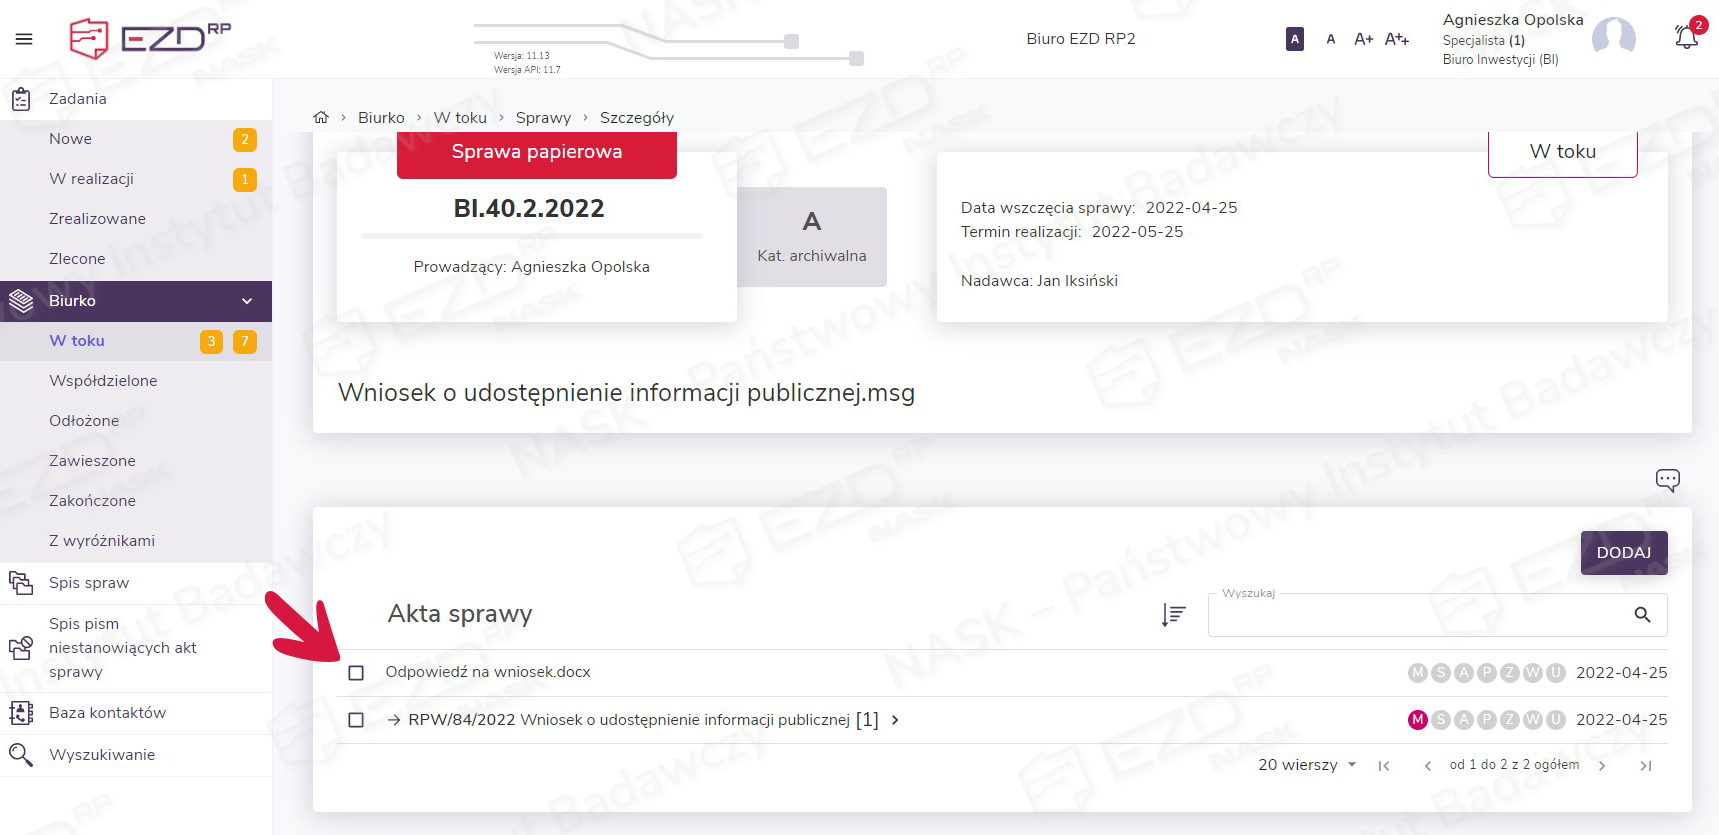The height and width of the screenshot is (835, 1719).
Task: Go to home via breadcrumb house icon
Action: pos(321,118)
